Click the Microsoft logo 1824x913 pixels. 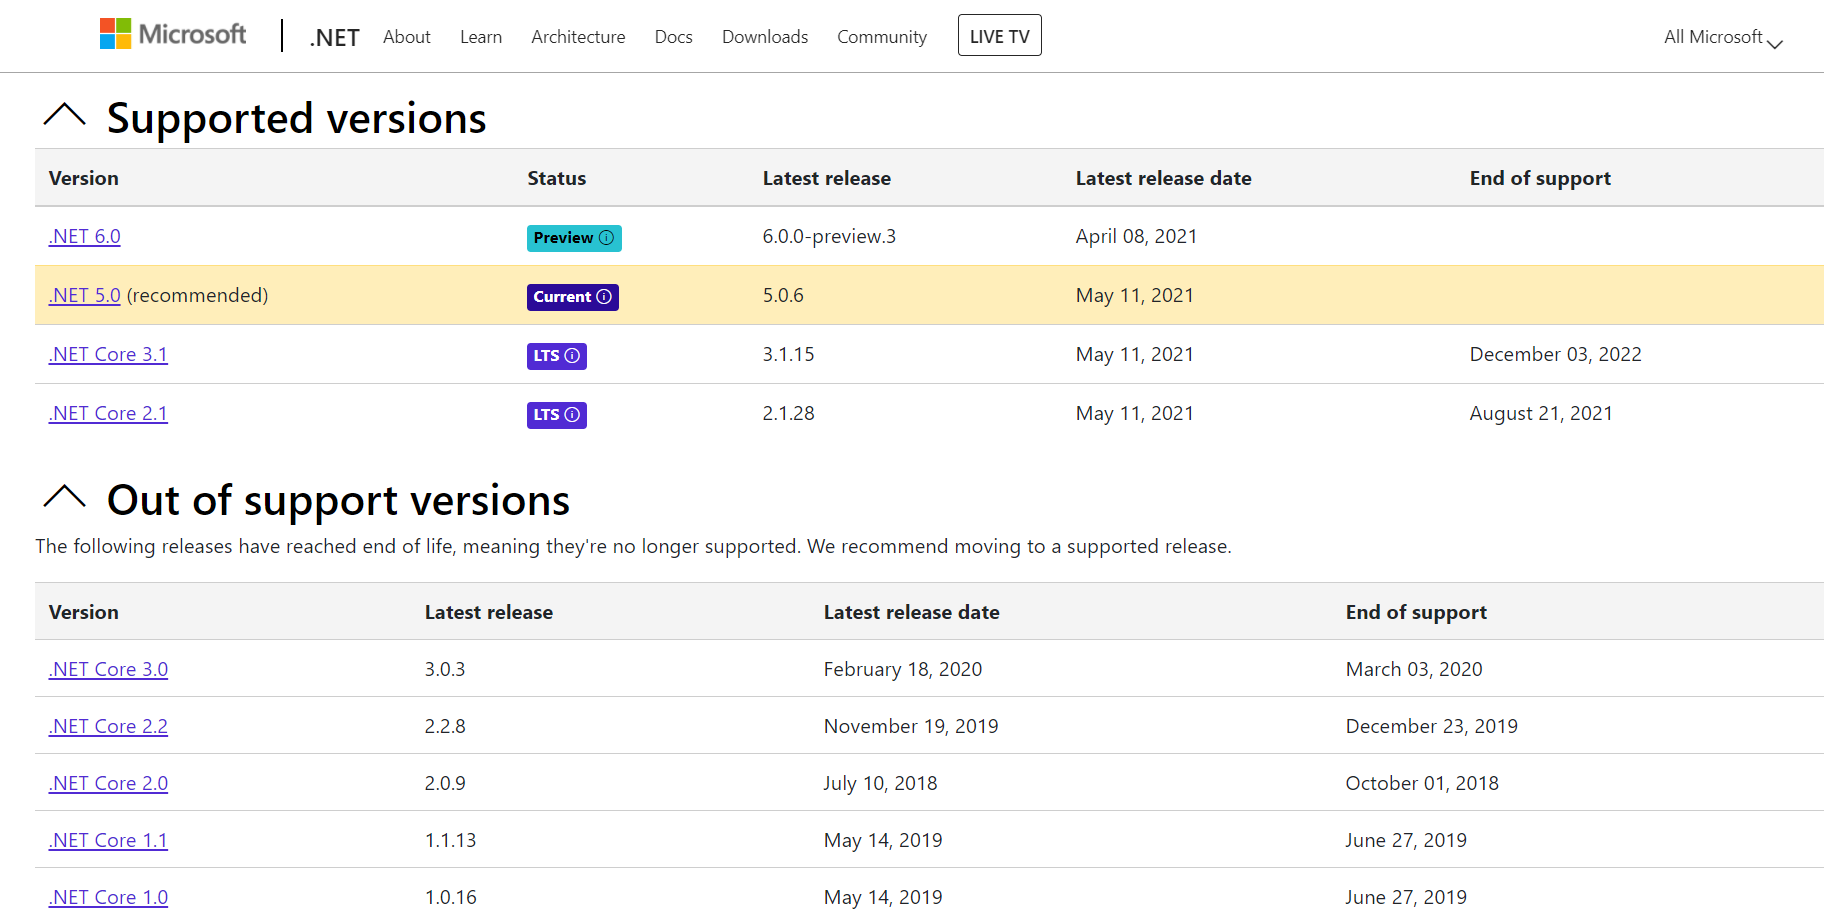point(173,35)
